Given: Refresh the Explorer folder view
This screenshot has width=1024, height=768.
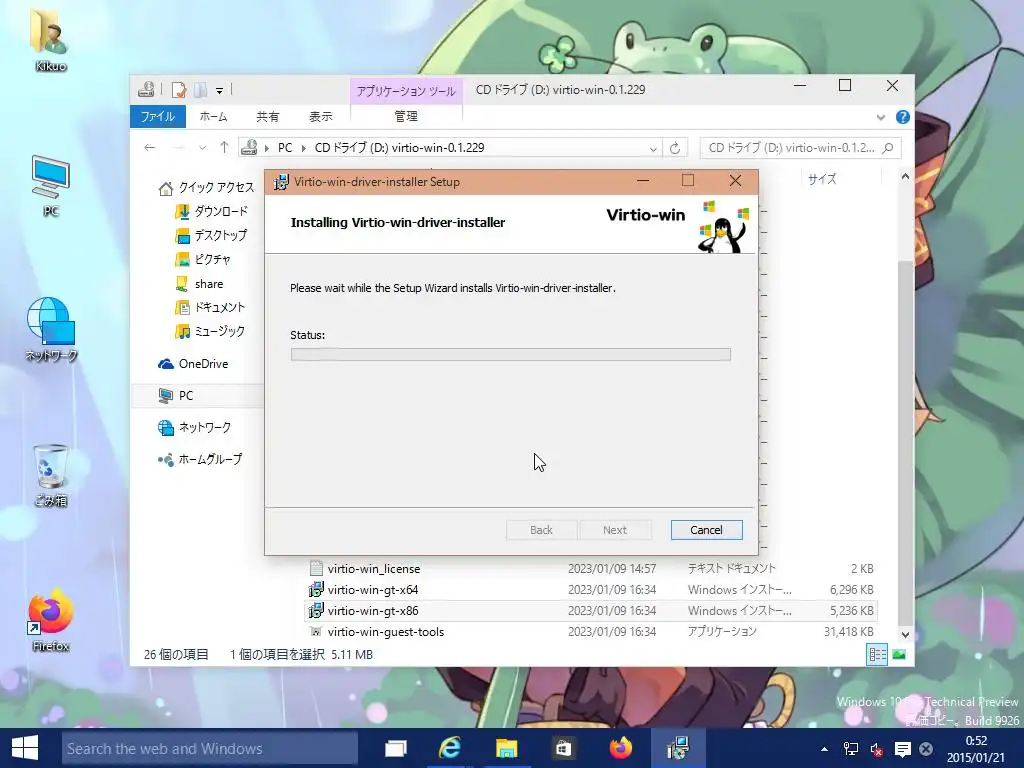Looking at the screenshot, I should [x=675, y=148].
